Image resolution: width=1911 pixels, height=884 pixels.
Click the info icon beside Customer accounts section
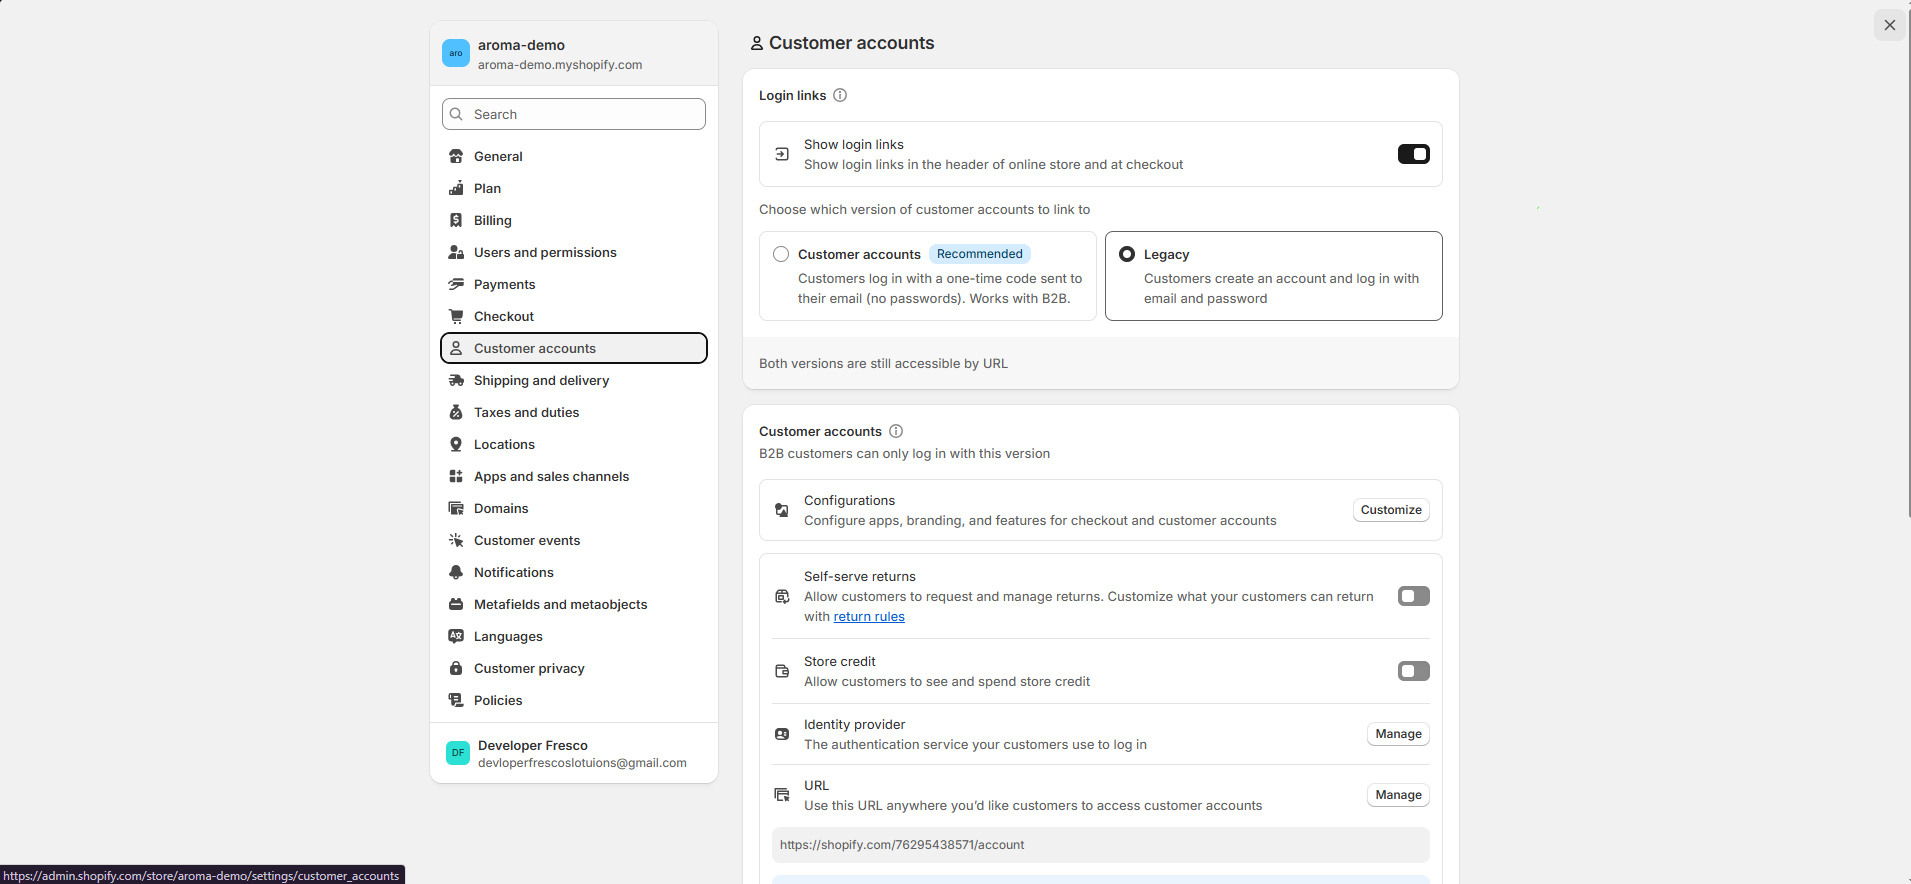(896, 431)
